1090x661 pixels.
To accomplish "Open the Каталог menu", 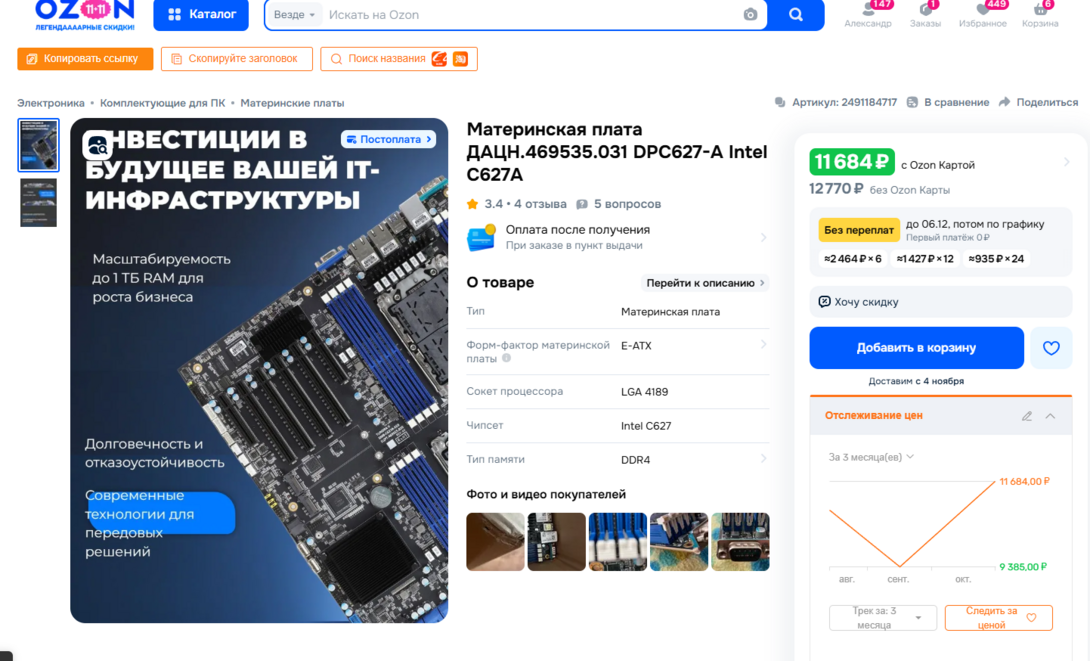I will click(201, 15).
